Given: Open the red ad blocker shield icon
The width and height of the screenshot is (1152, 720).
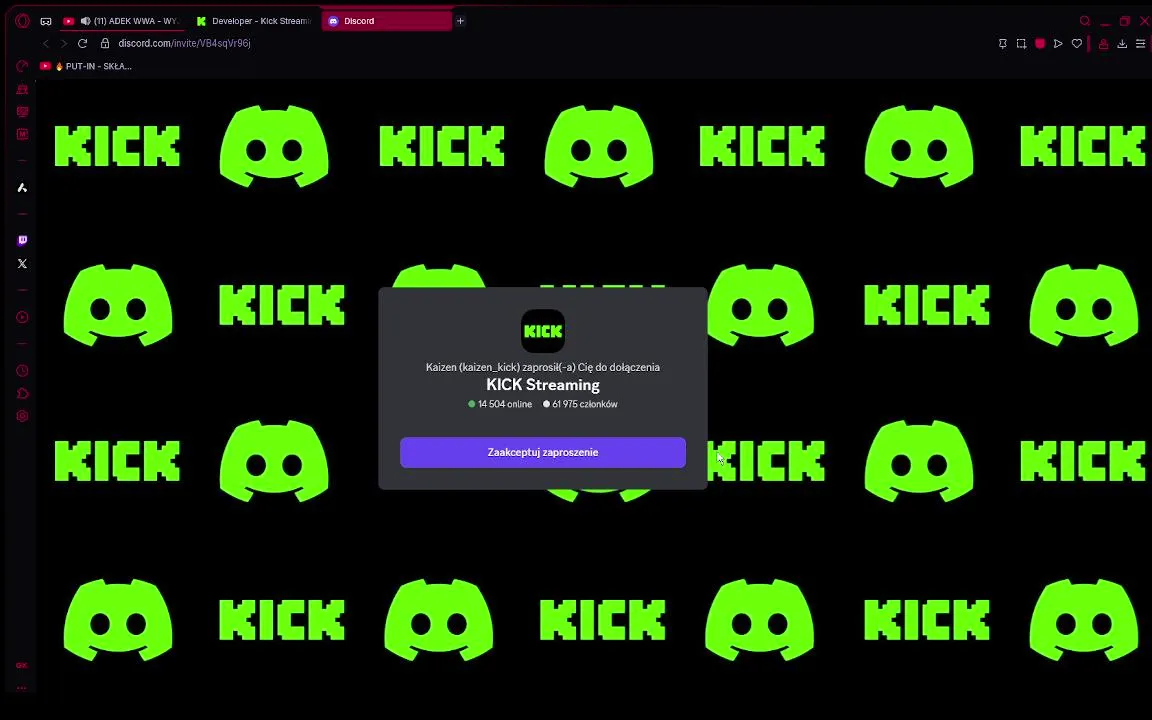Looking at the screenshot, I should coord(1040,43).
